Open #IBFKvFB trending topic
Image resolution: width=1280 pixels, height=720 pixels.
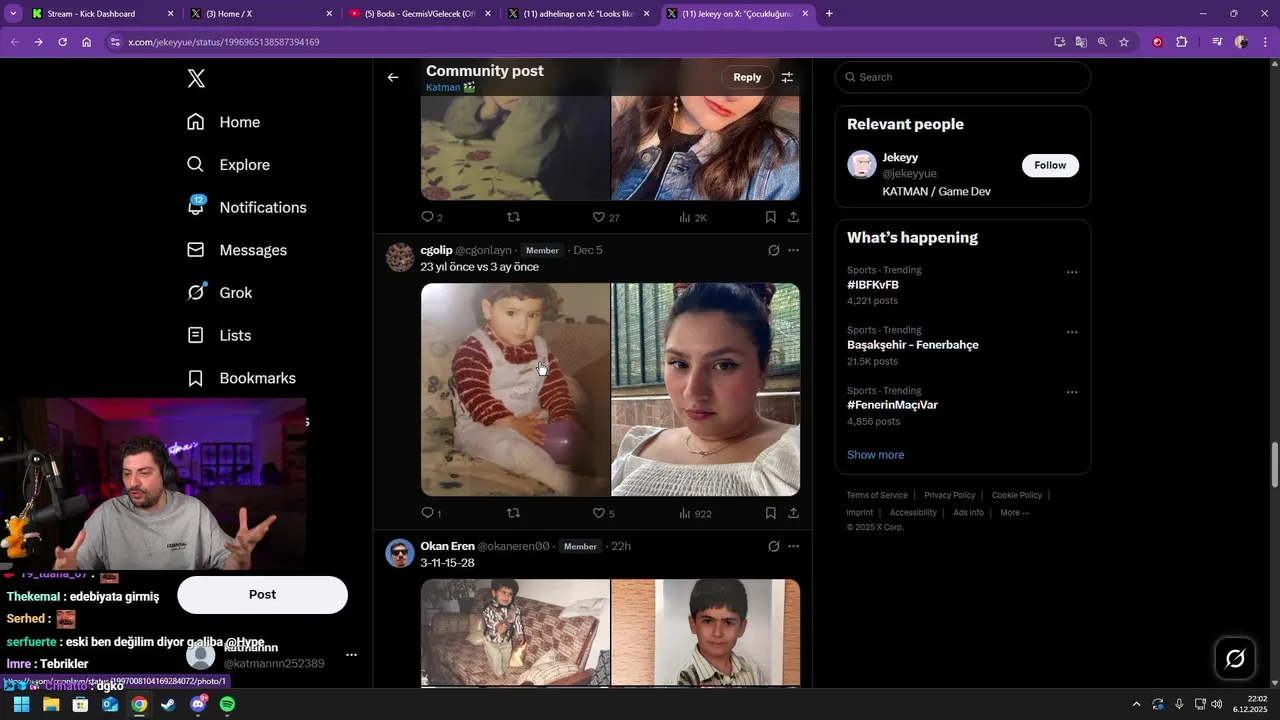873,285
